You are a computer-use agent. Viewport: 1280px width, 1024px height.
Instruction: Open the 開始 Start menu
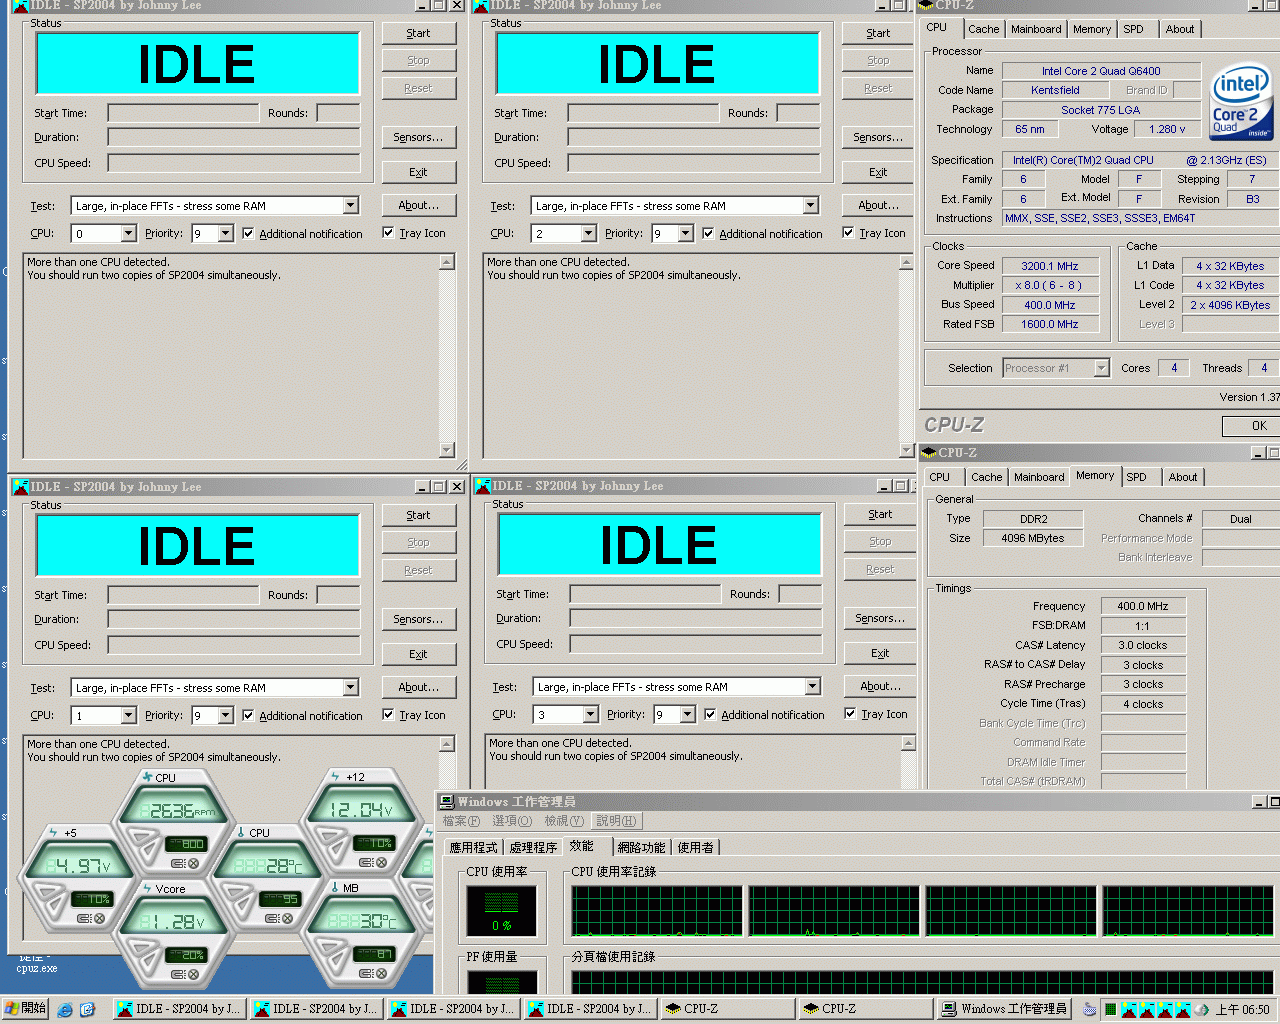[26, 1009]
